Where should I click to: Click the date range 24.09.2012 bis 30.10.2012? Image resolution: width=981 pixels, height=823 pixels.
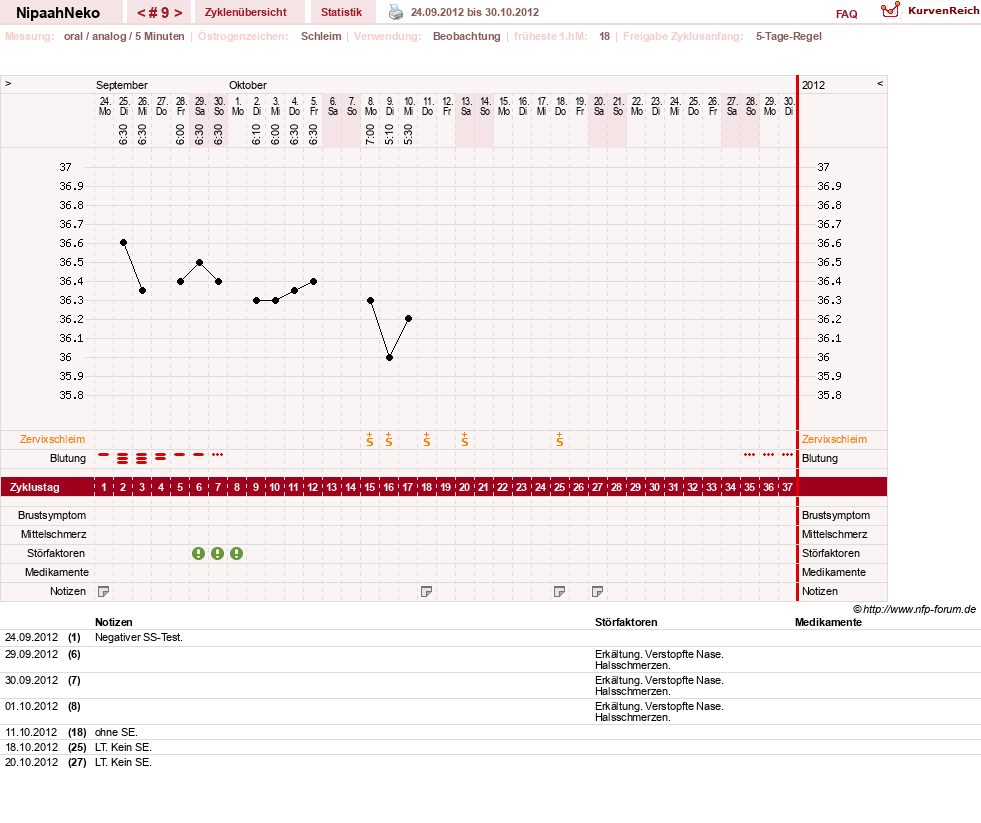coord(474,12)
